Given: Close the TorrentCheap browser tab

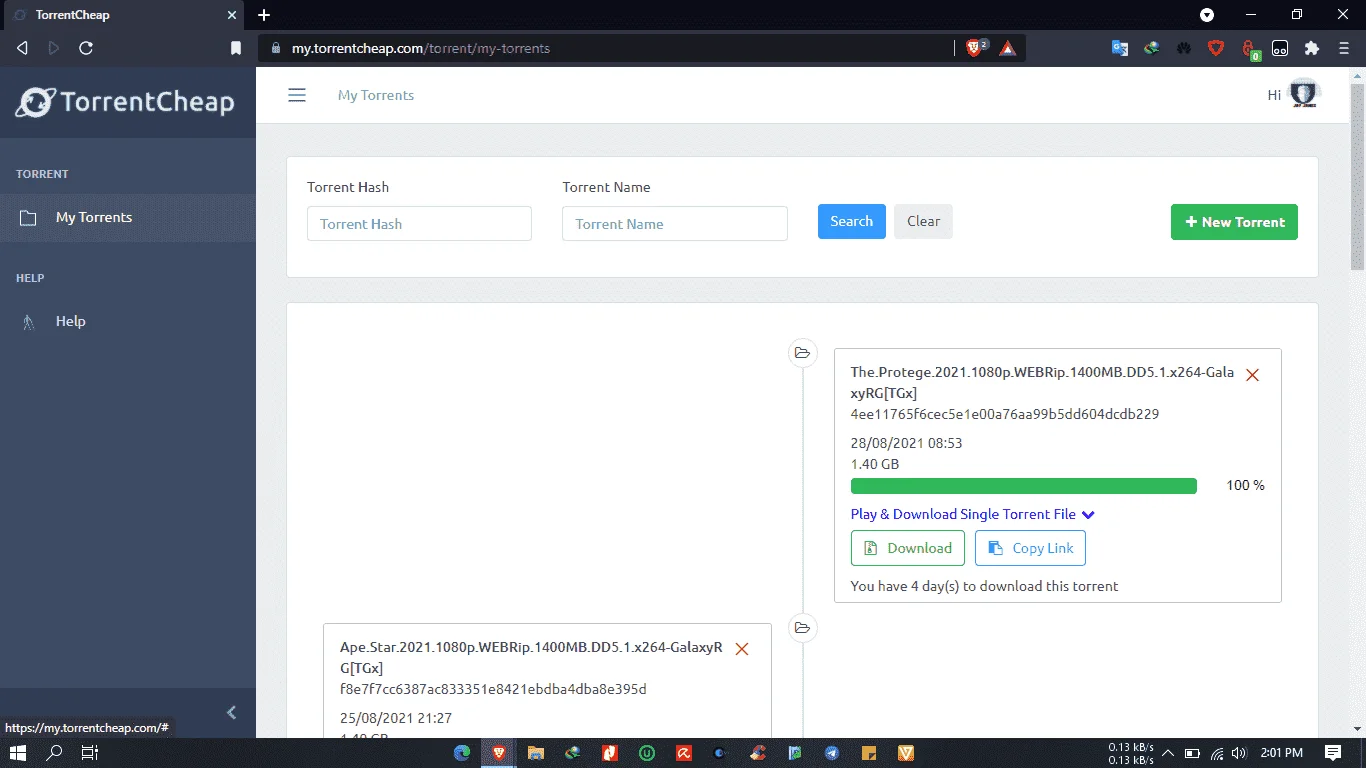Looking at the screenshot, I should [231, 15].
